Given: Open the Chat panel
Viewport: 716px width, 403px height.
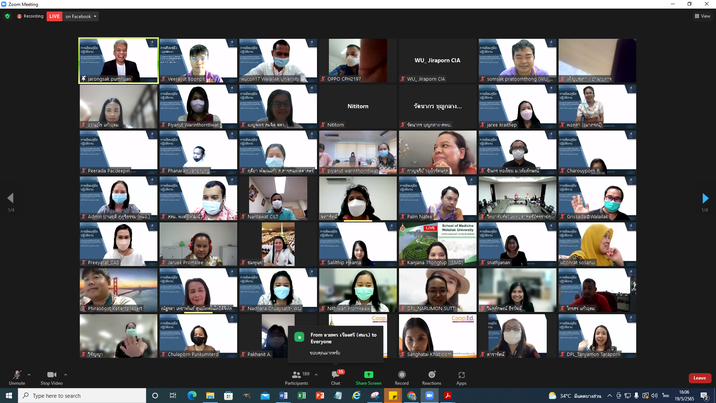Looking at the screenshot, I should [335, 375].
